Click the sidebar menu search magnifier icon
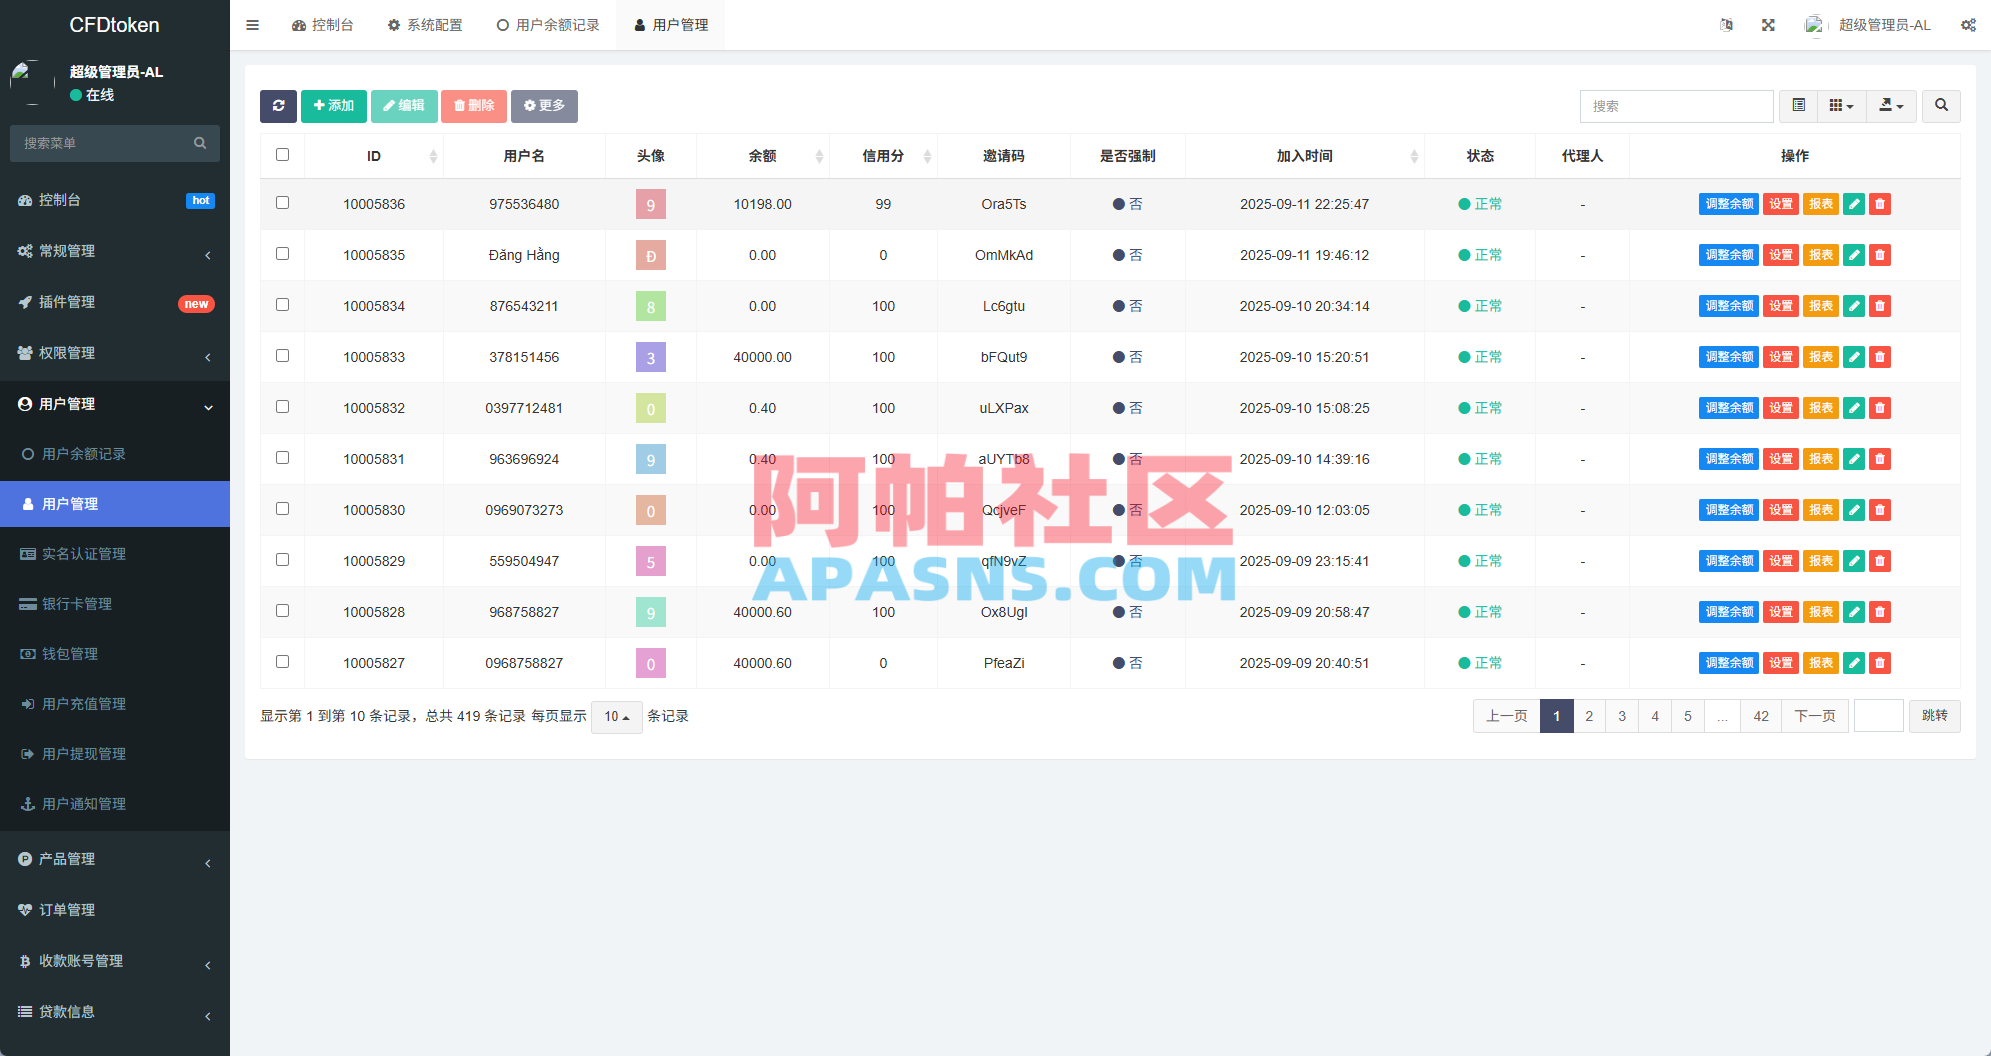 200,143
